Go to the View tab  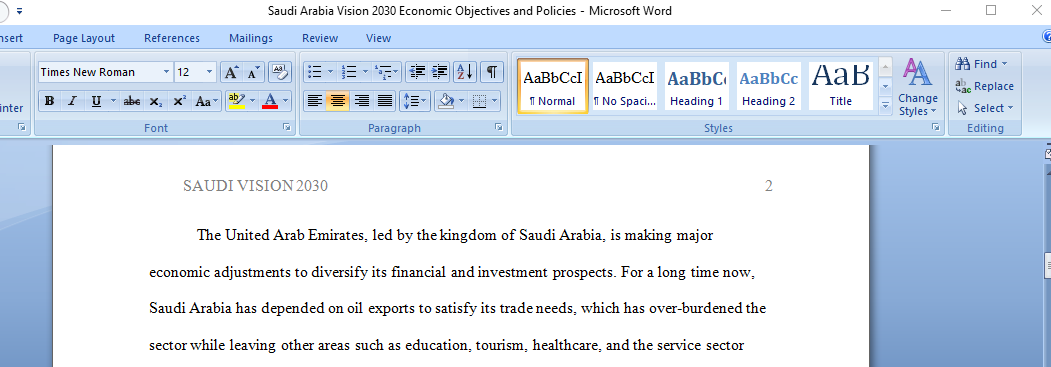[x=378, y=38]
